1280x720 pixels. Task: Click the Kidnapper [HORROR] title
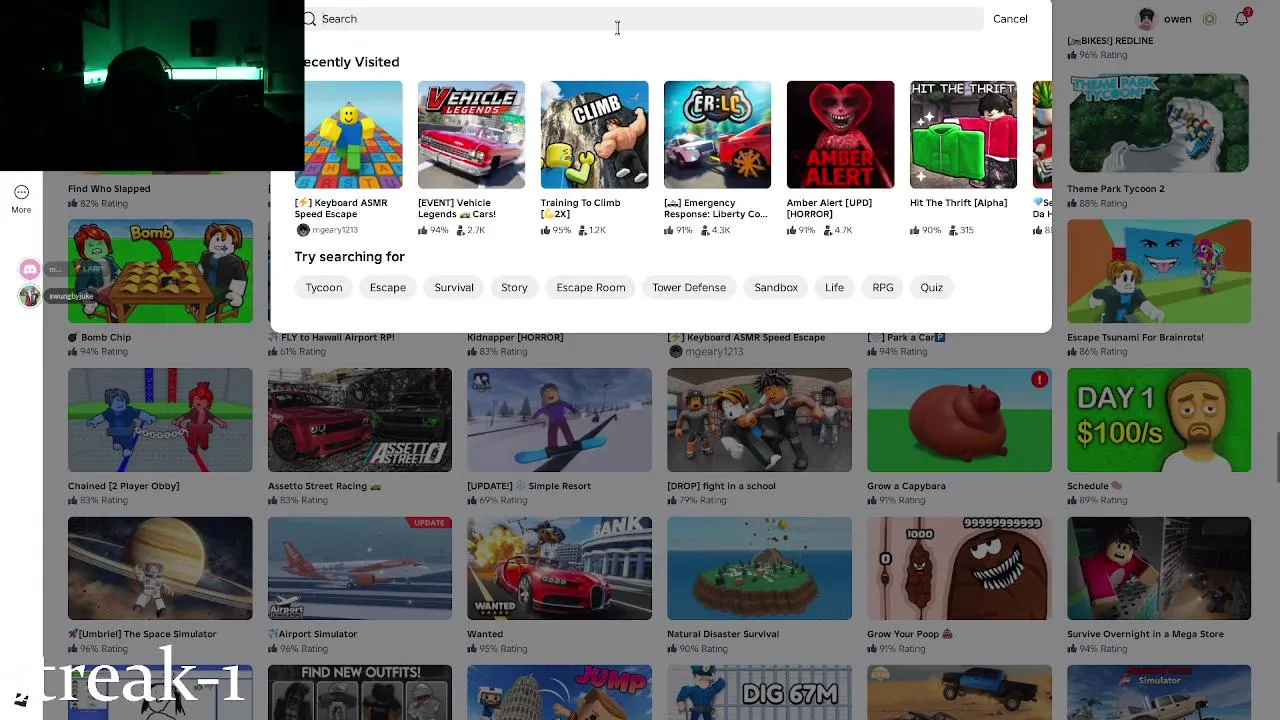[515, 338]
